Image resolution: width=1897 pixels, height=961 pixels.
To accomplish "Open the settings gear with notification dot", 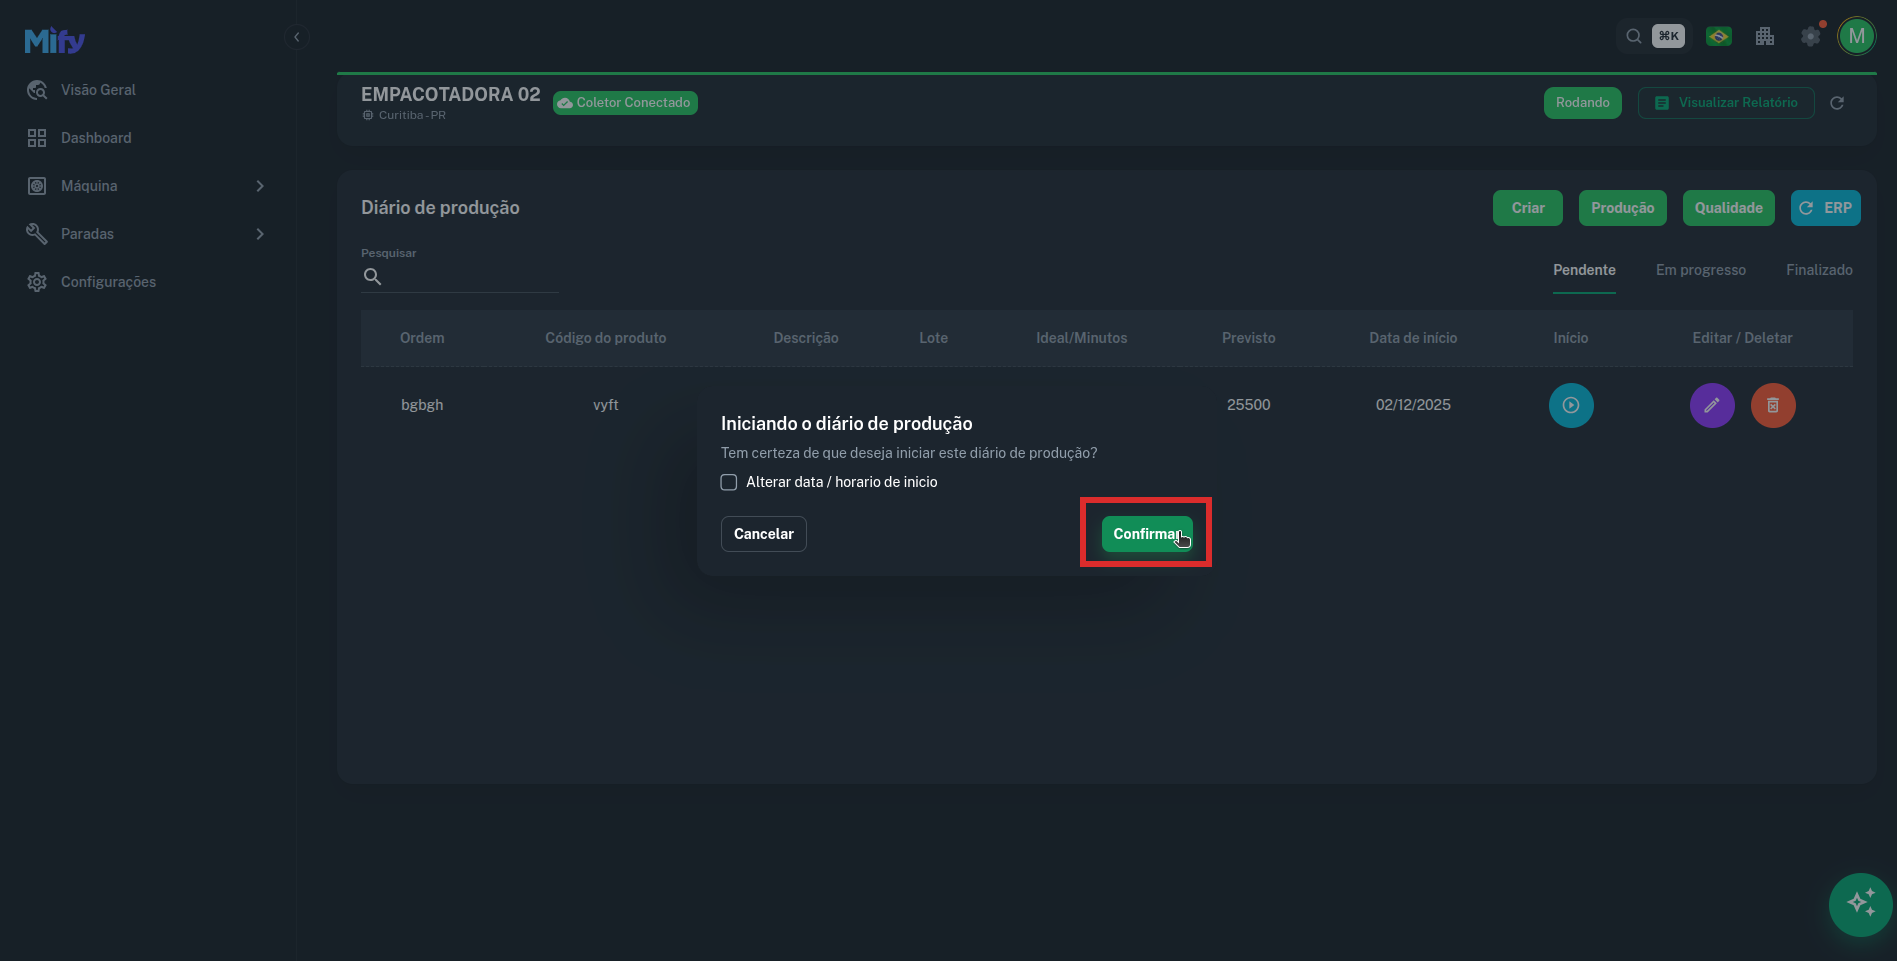I will point(1810,37).
